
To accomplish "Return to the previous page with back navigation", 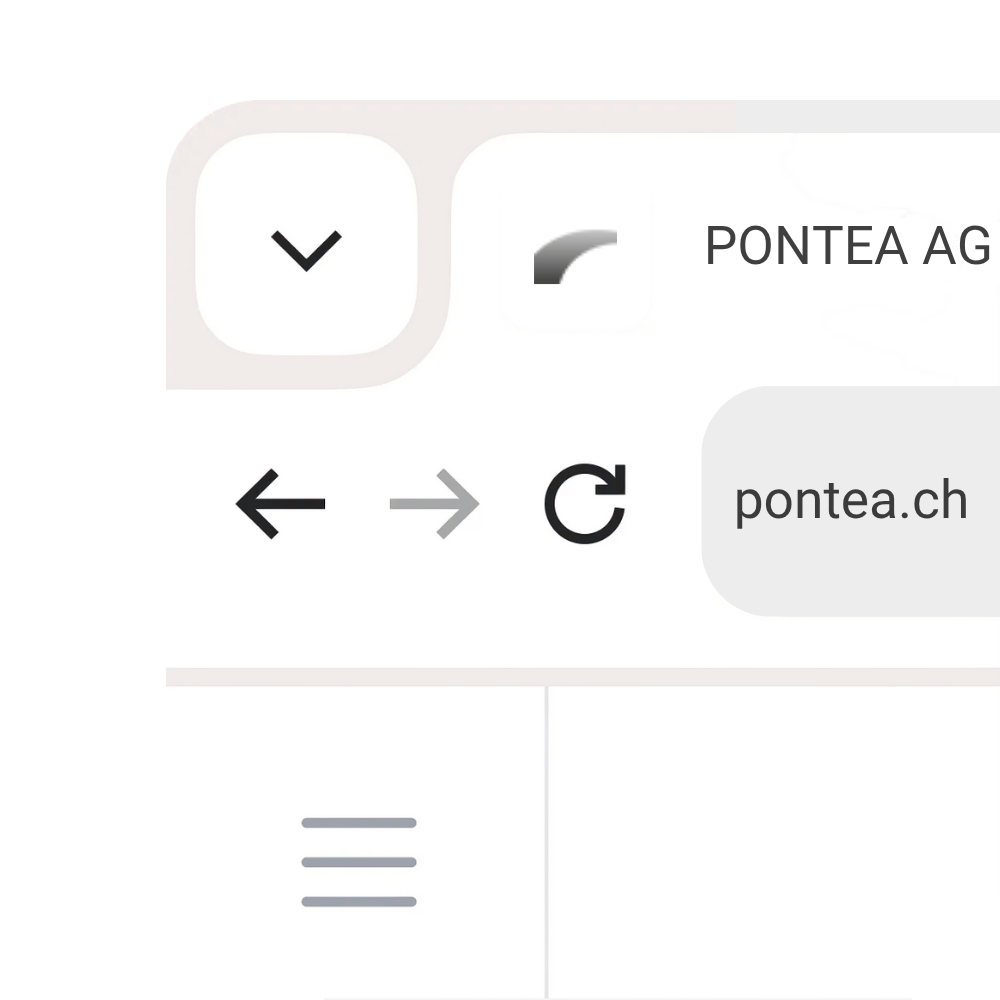I will 280,504.
